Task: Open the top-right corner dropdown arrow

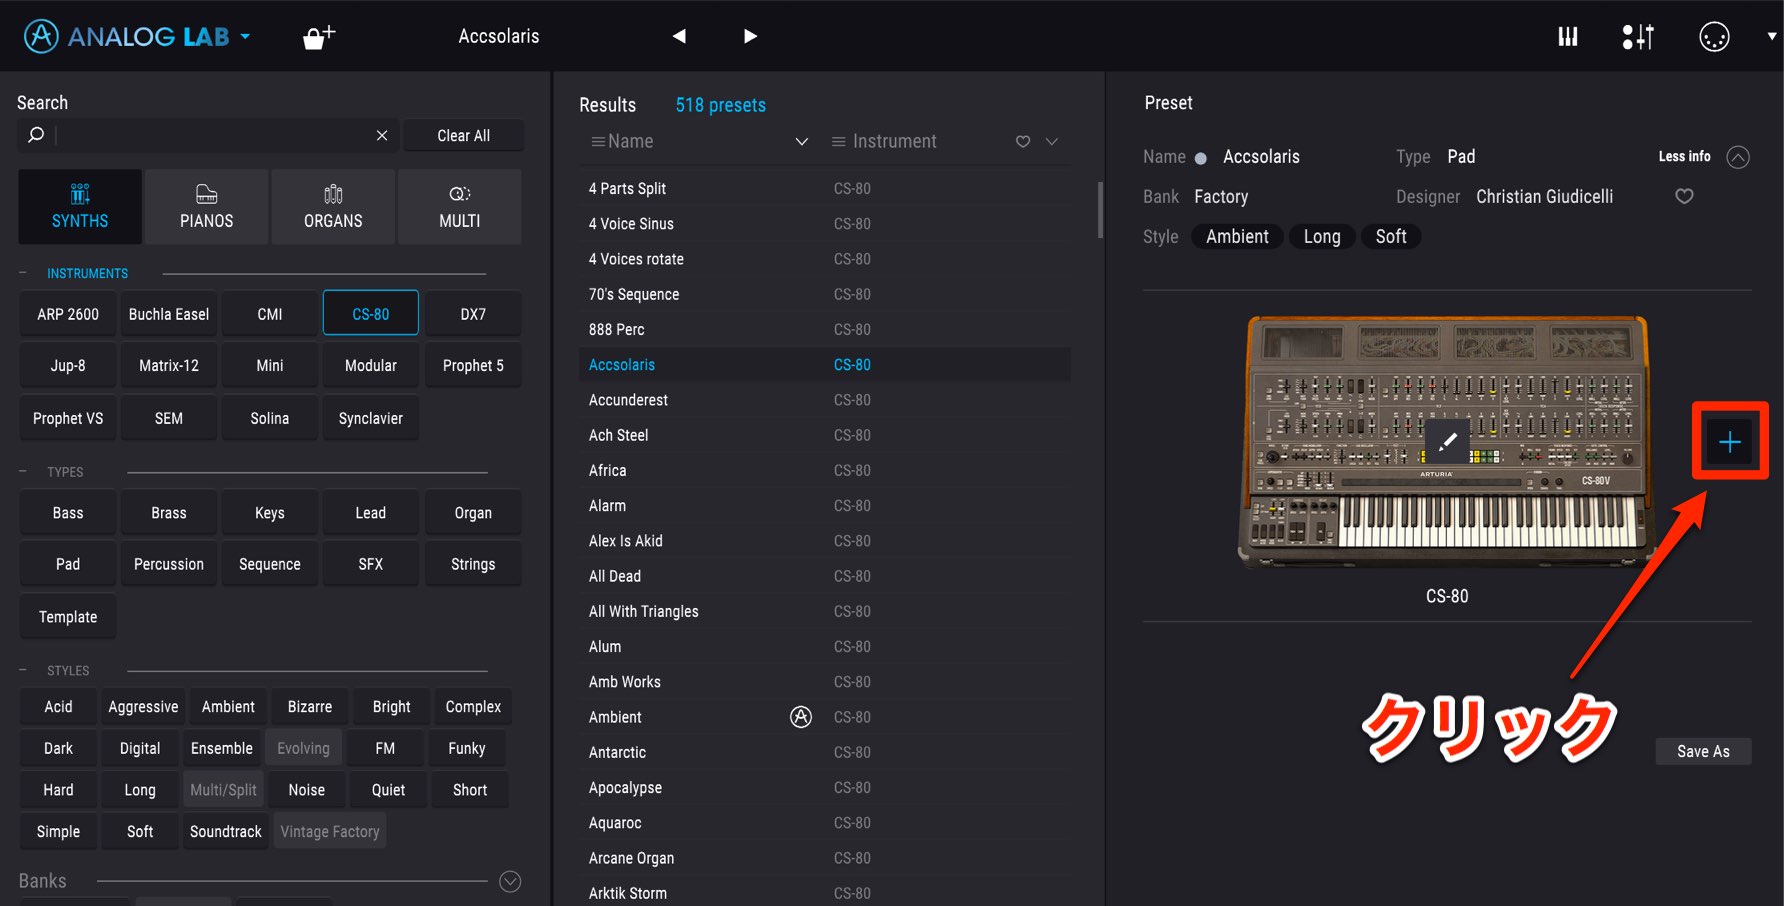Action: (x=1771, y=36)
